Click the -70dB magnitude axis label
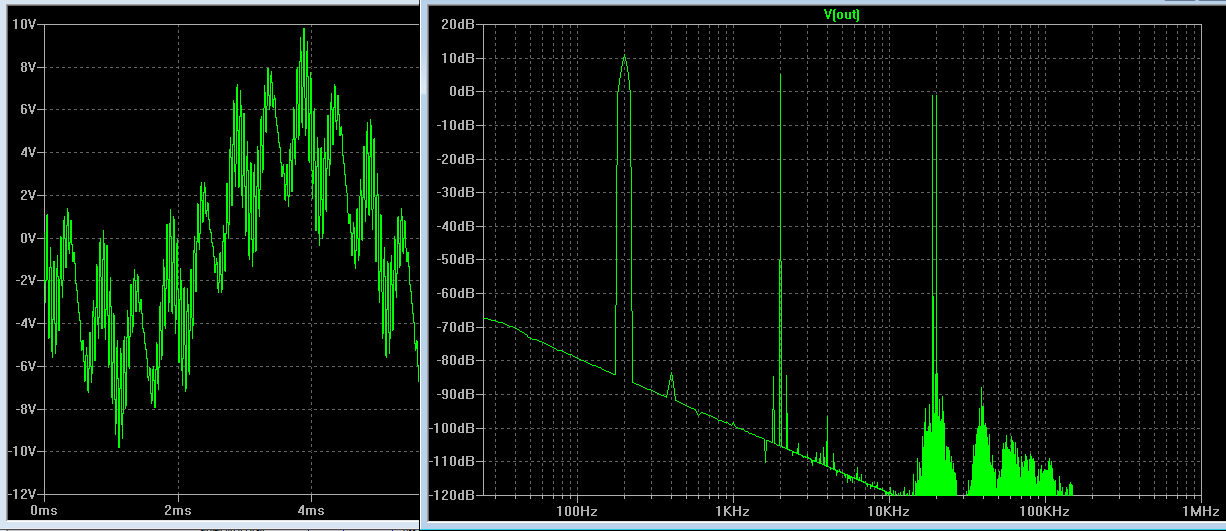The width and height of the screenshot is (1226, 531). click(456, 327)
